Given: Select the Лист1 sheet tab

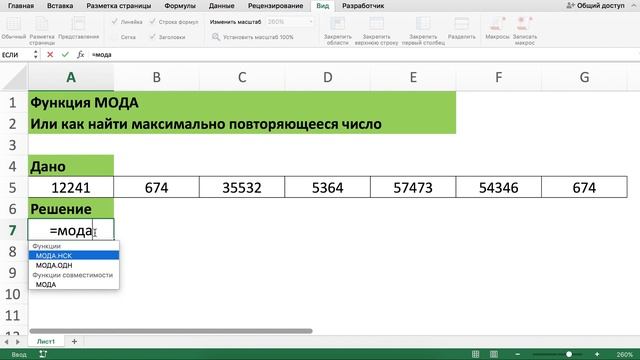Looking at the screenshot, I should tap(46, 341).
